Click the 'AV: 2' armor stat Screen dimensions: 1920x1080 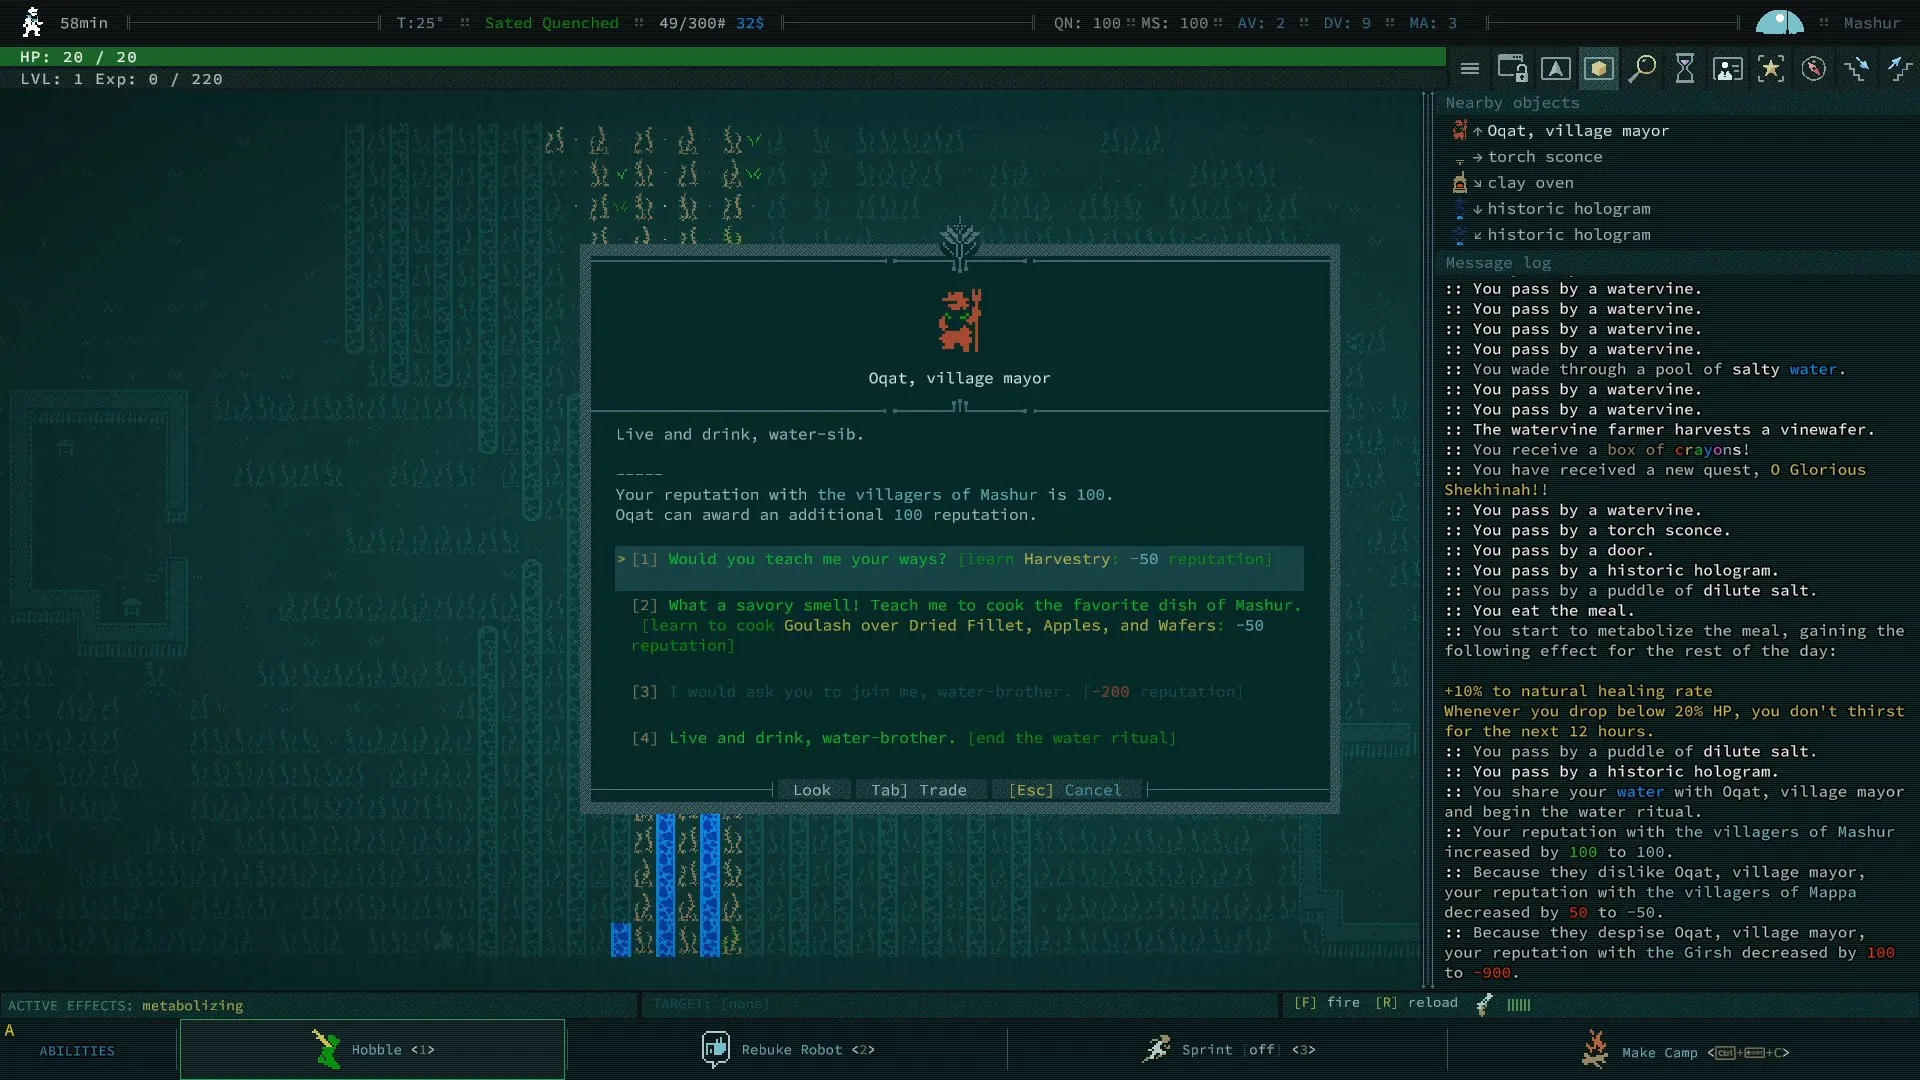1261,23
